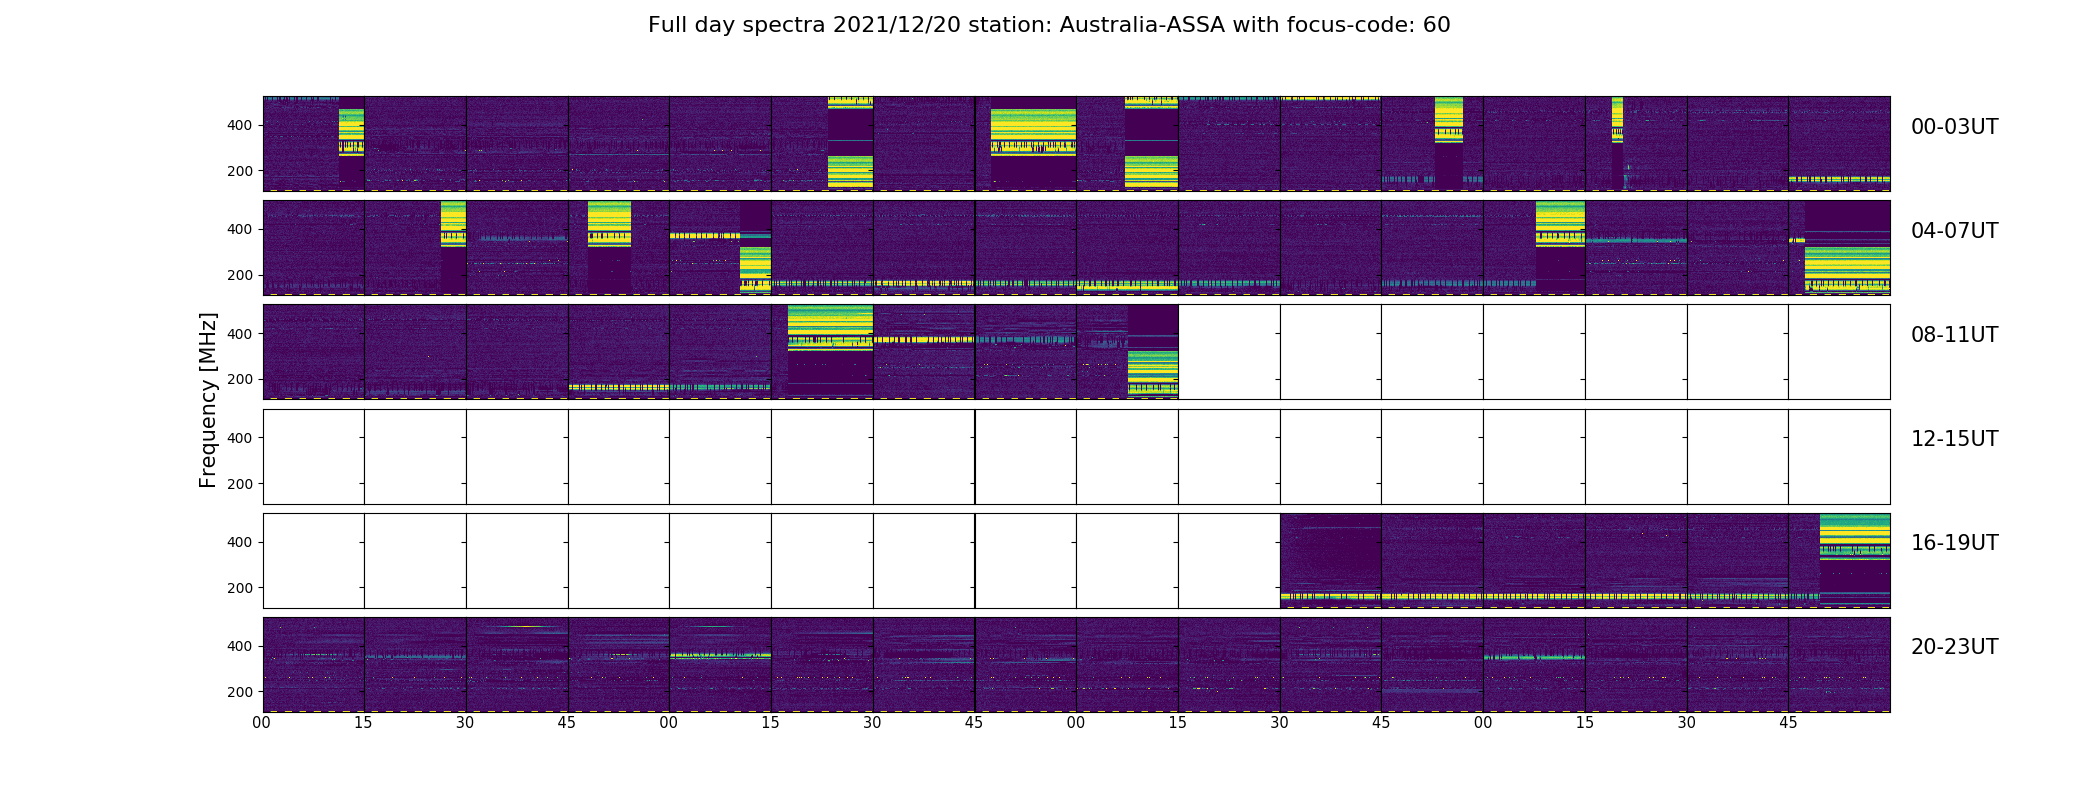Image resolution: width=2100 pixels, height=800 pixels.
Task: Open the 01:45–02:00 UT panel with wide yellow burst
Action: pyautogui.click(x=1026, y=144)
